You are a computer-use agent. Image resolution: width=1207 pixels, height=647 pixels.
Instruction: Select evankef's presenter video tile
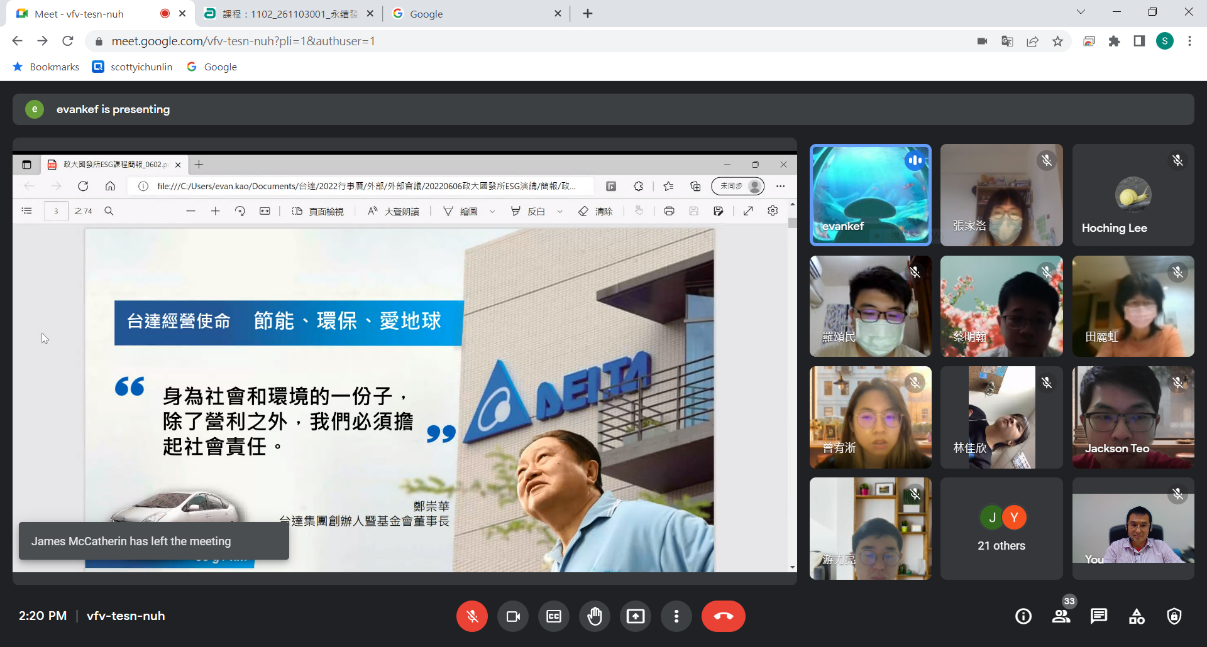coord(871,195)
